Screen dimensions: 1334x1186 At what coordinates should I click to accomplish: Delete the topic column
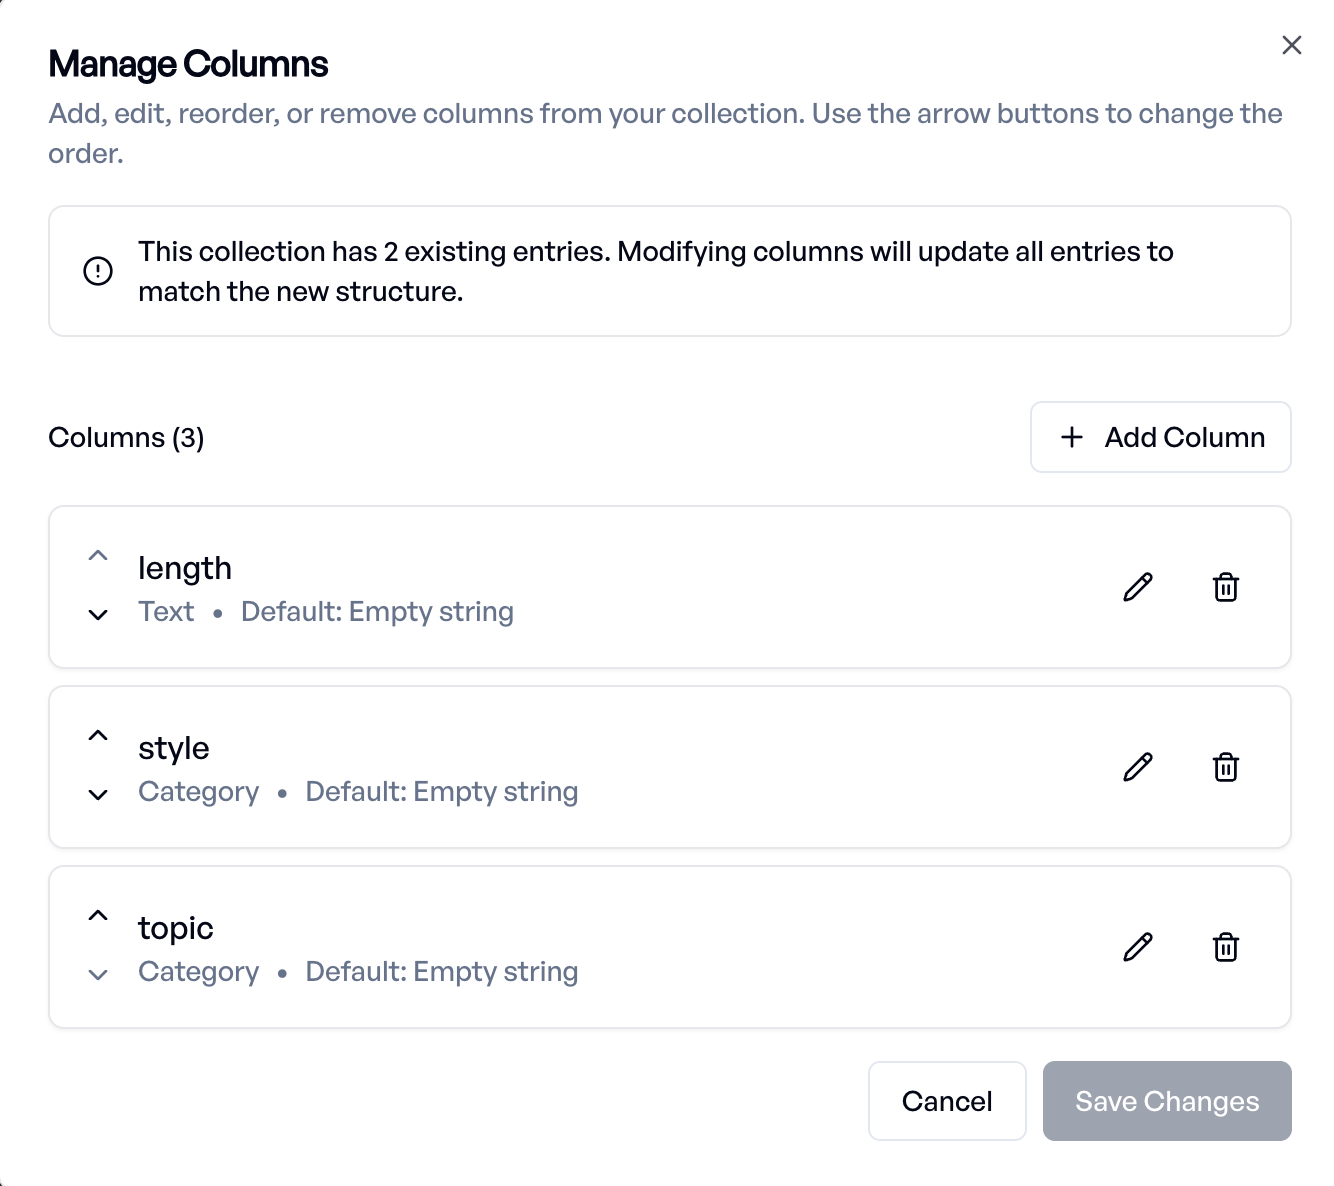pos(1226,947)
